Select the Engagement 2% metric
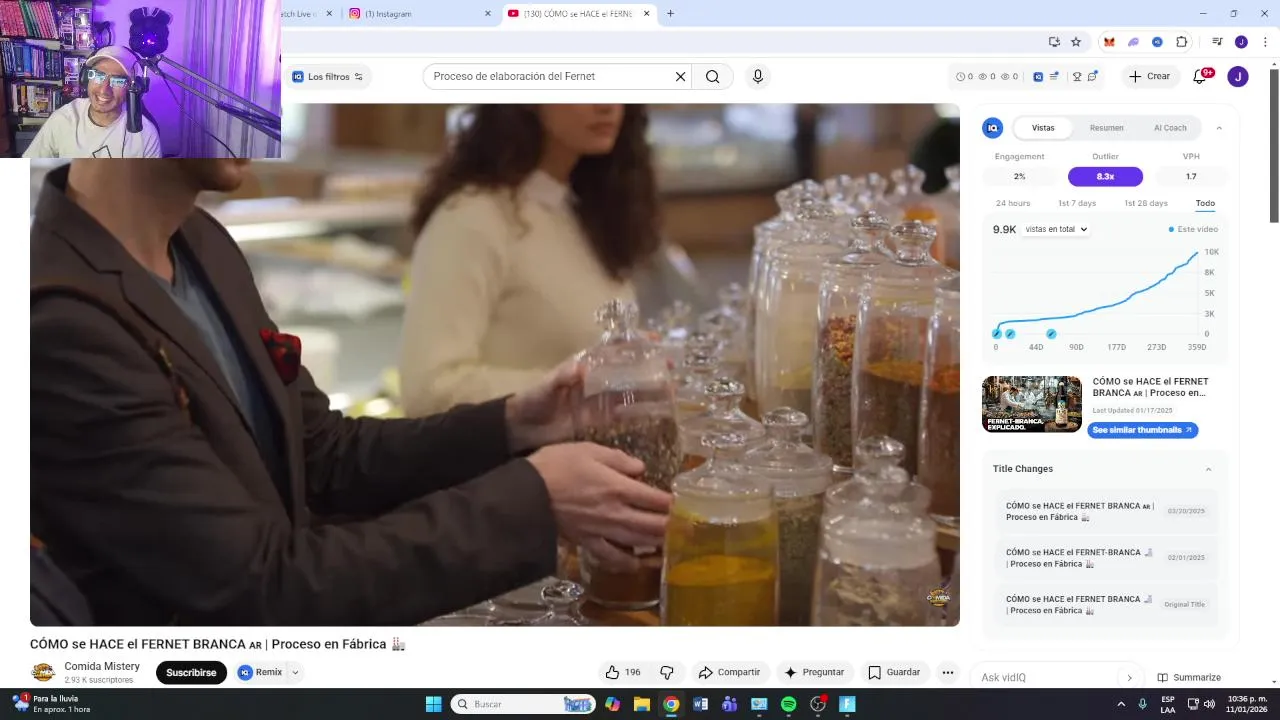Viewport: 1280px width, 720px height. click(x=1019, y=176)
